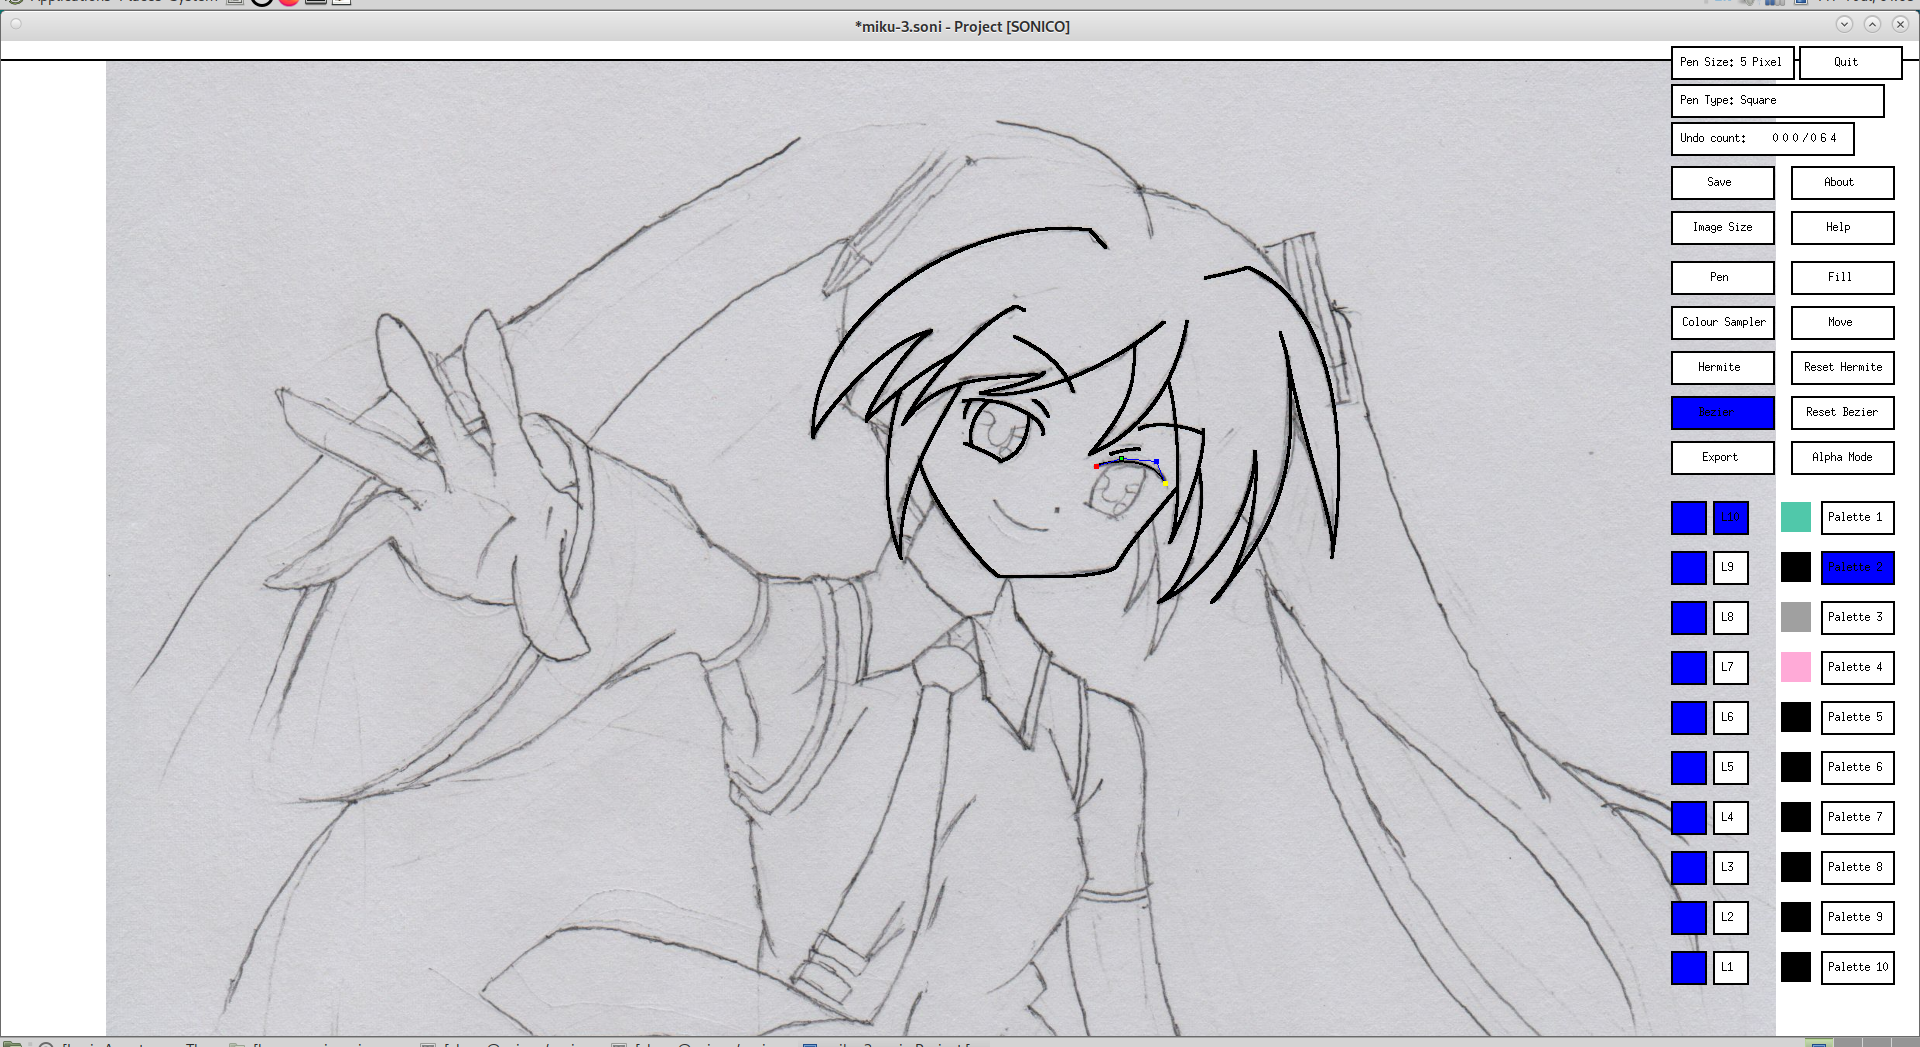Save the project
1920x1047 pixels.
point(1722,182)
